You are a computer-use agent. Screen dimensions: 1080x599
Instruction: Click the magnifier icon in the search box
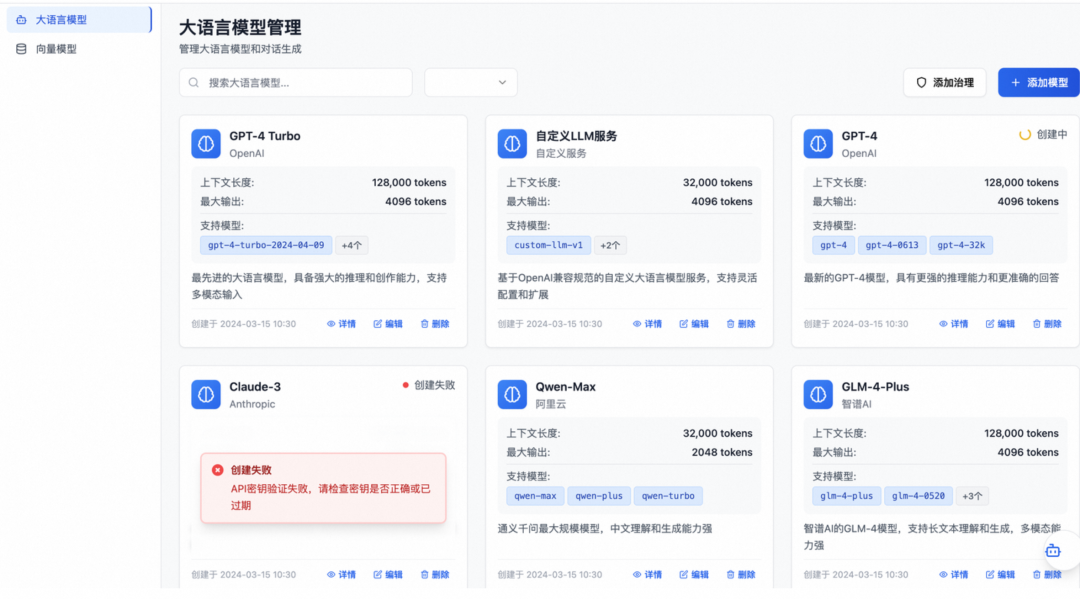[x=193, y=82]
